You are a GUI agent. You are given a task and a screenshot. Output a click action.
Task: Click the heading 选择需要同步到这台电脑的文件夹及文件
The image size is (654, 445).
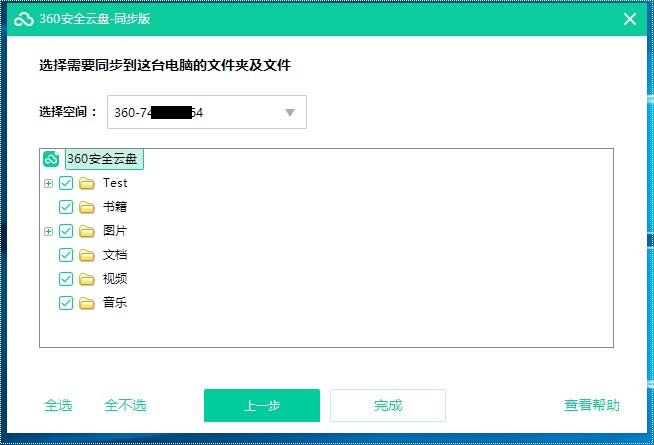click(x=165, y=65)
